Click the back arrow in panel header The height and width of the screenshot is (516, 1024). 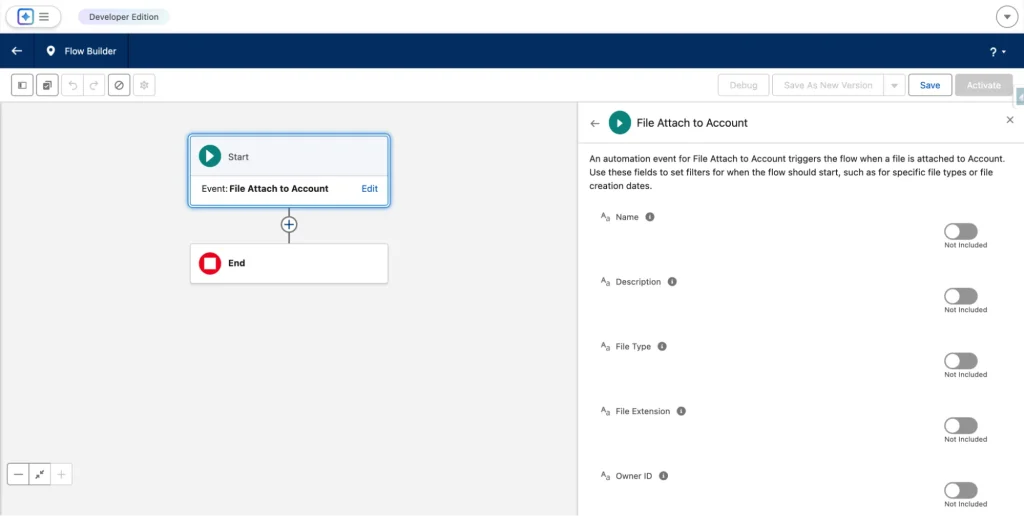[x=595, y=123]
